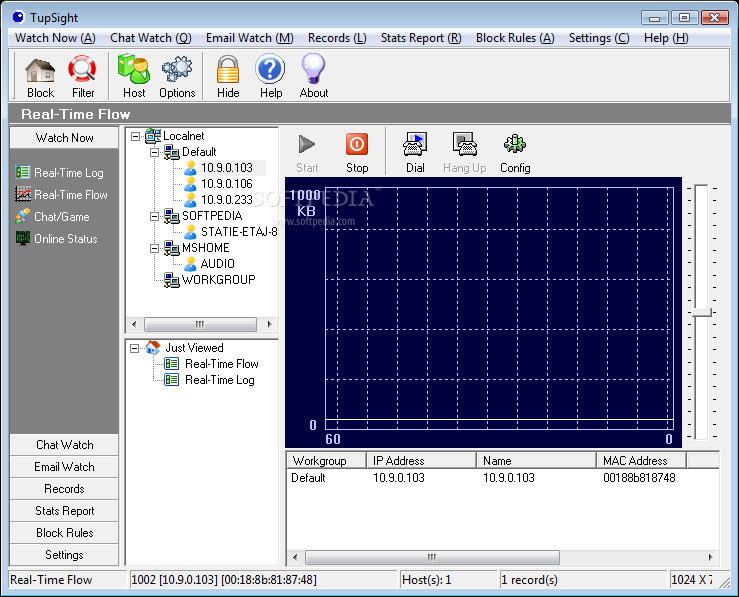Image resolution: width=739 pixels, height=597 pixels.
Task: Open the Filter tool in the toolbar
Action: pos(82,71)
